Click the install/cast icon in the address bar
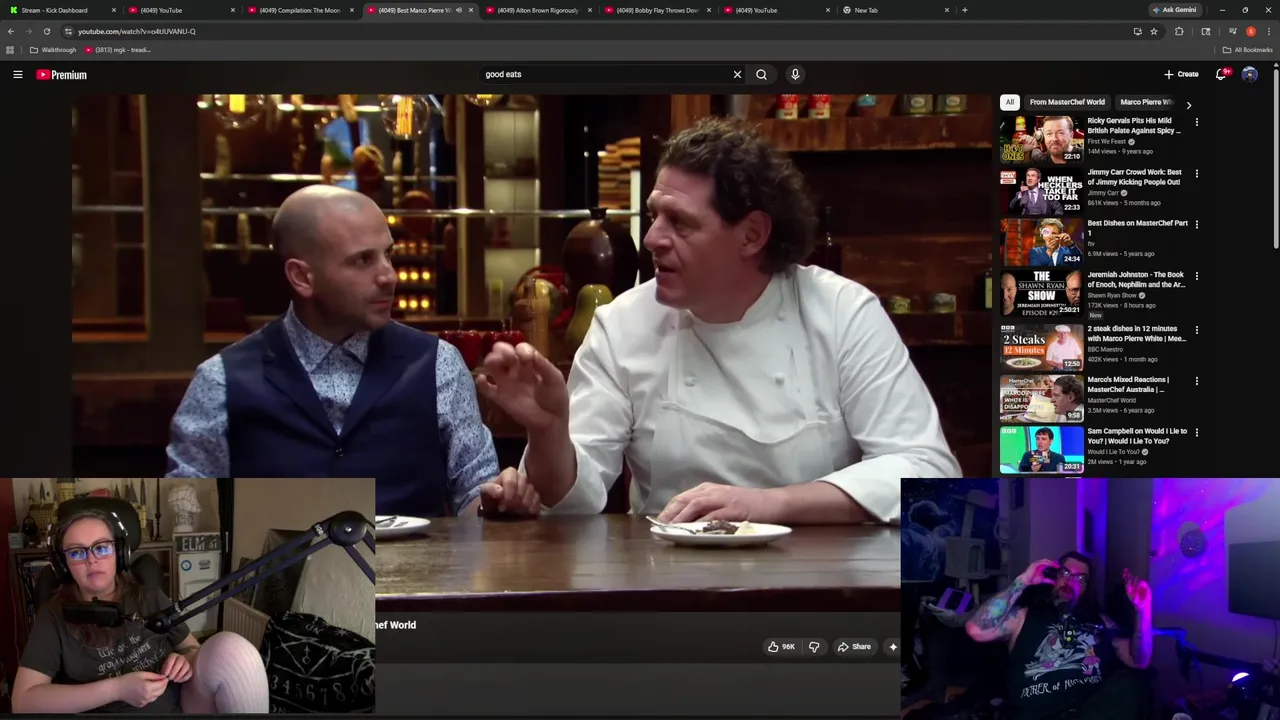 1137,31
